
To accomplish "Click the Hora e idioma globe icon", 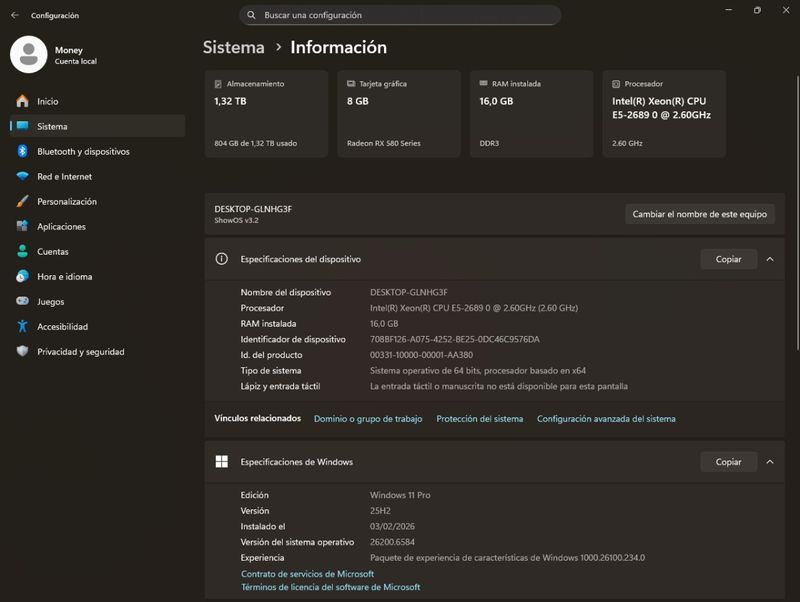I will point(22,276).
